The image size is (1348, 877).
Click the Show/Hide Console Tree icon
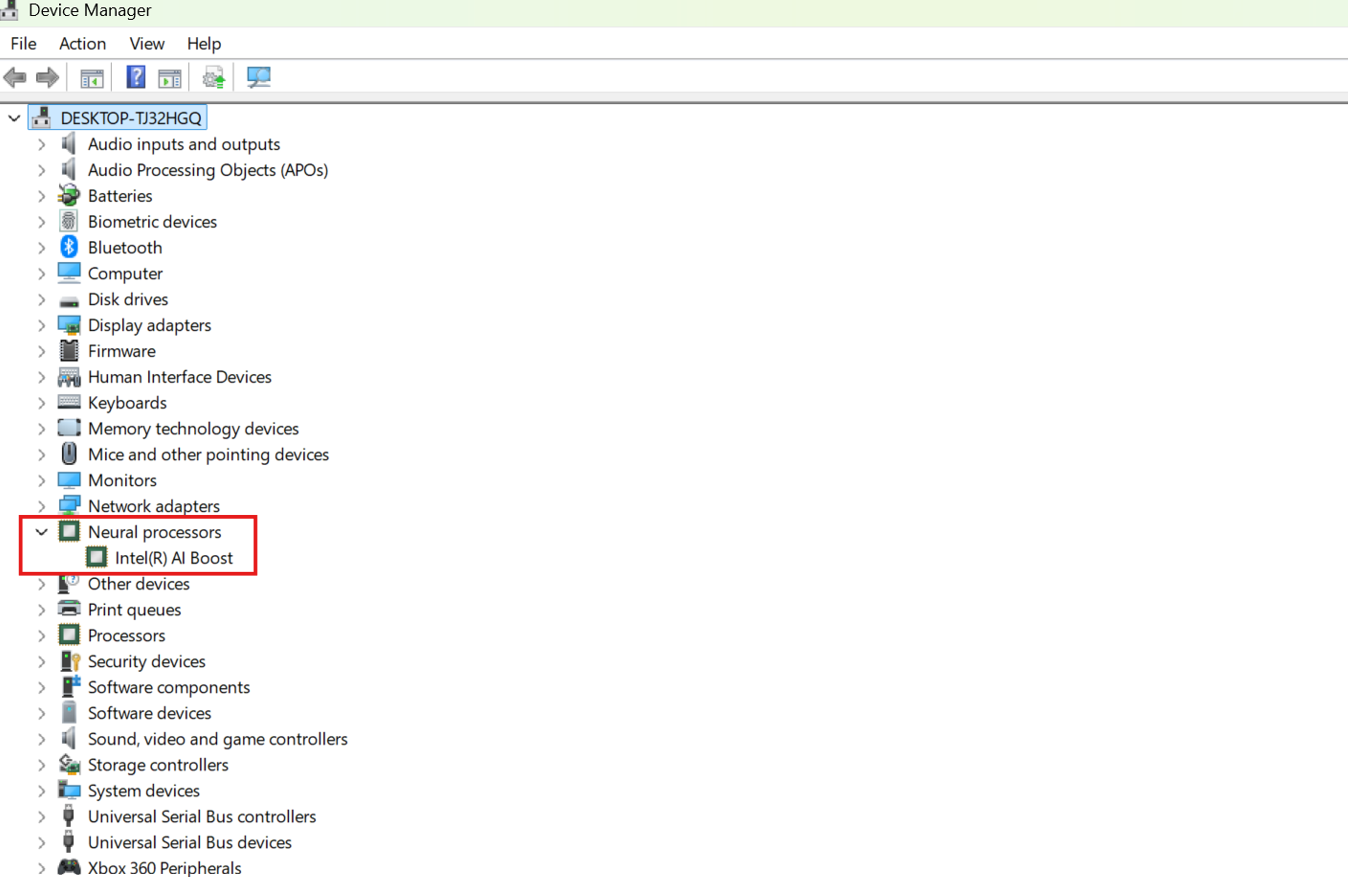pos(92,77)
